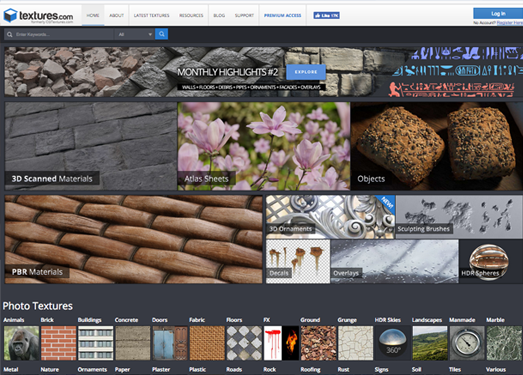This screenshot has height=375, width=523.
Task: Open the Home menu tab
Action: [x=93, y=15]
